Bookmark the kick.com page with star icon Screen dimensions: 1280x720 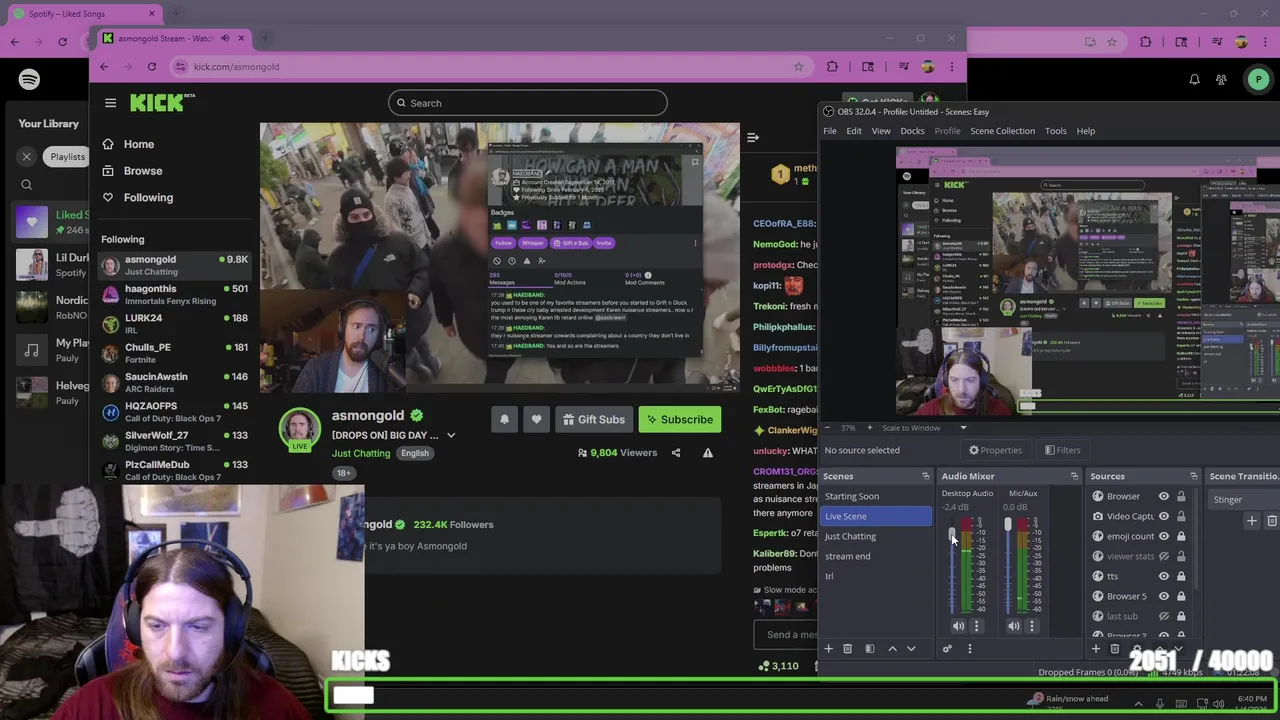pos(798,67)
